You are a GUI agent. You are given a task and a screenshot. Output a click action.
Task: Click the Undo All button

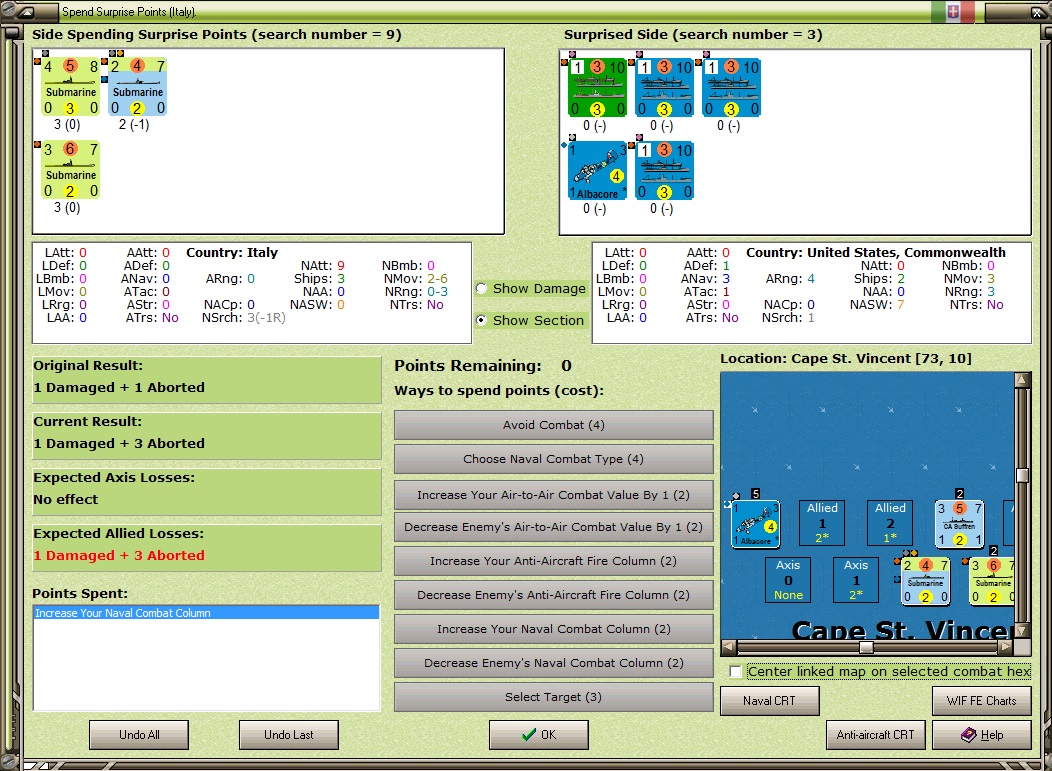tap(139, 735)
